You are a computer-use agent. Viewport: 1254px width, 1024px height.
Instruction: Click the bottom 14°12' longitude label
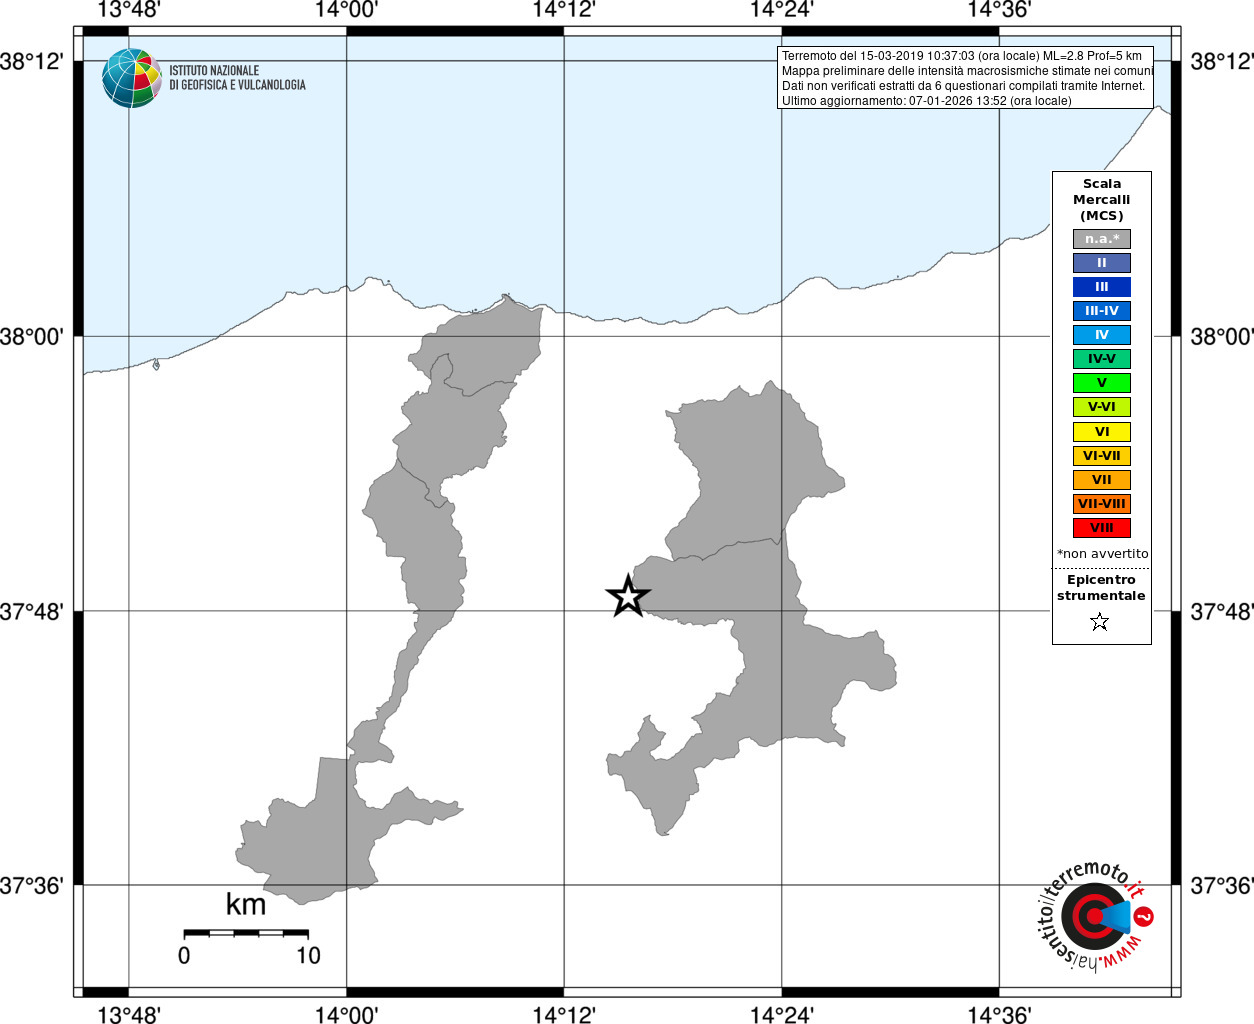pyautogui.click(x=564, y=1014)
